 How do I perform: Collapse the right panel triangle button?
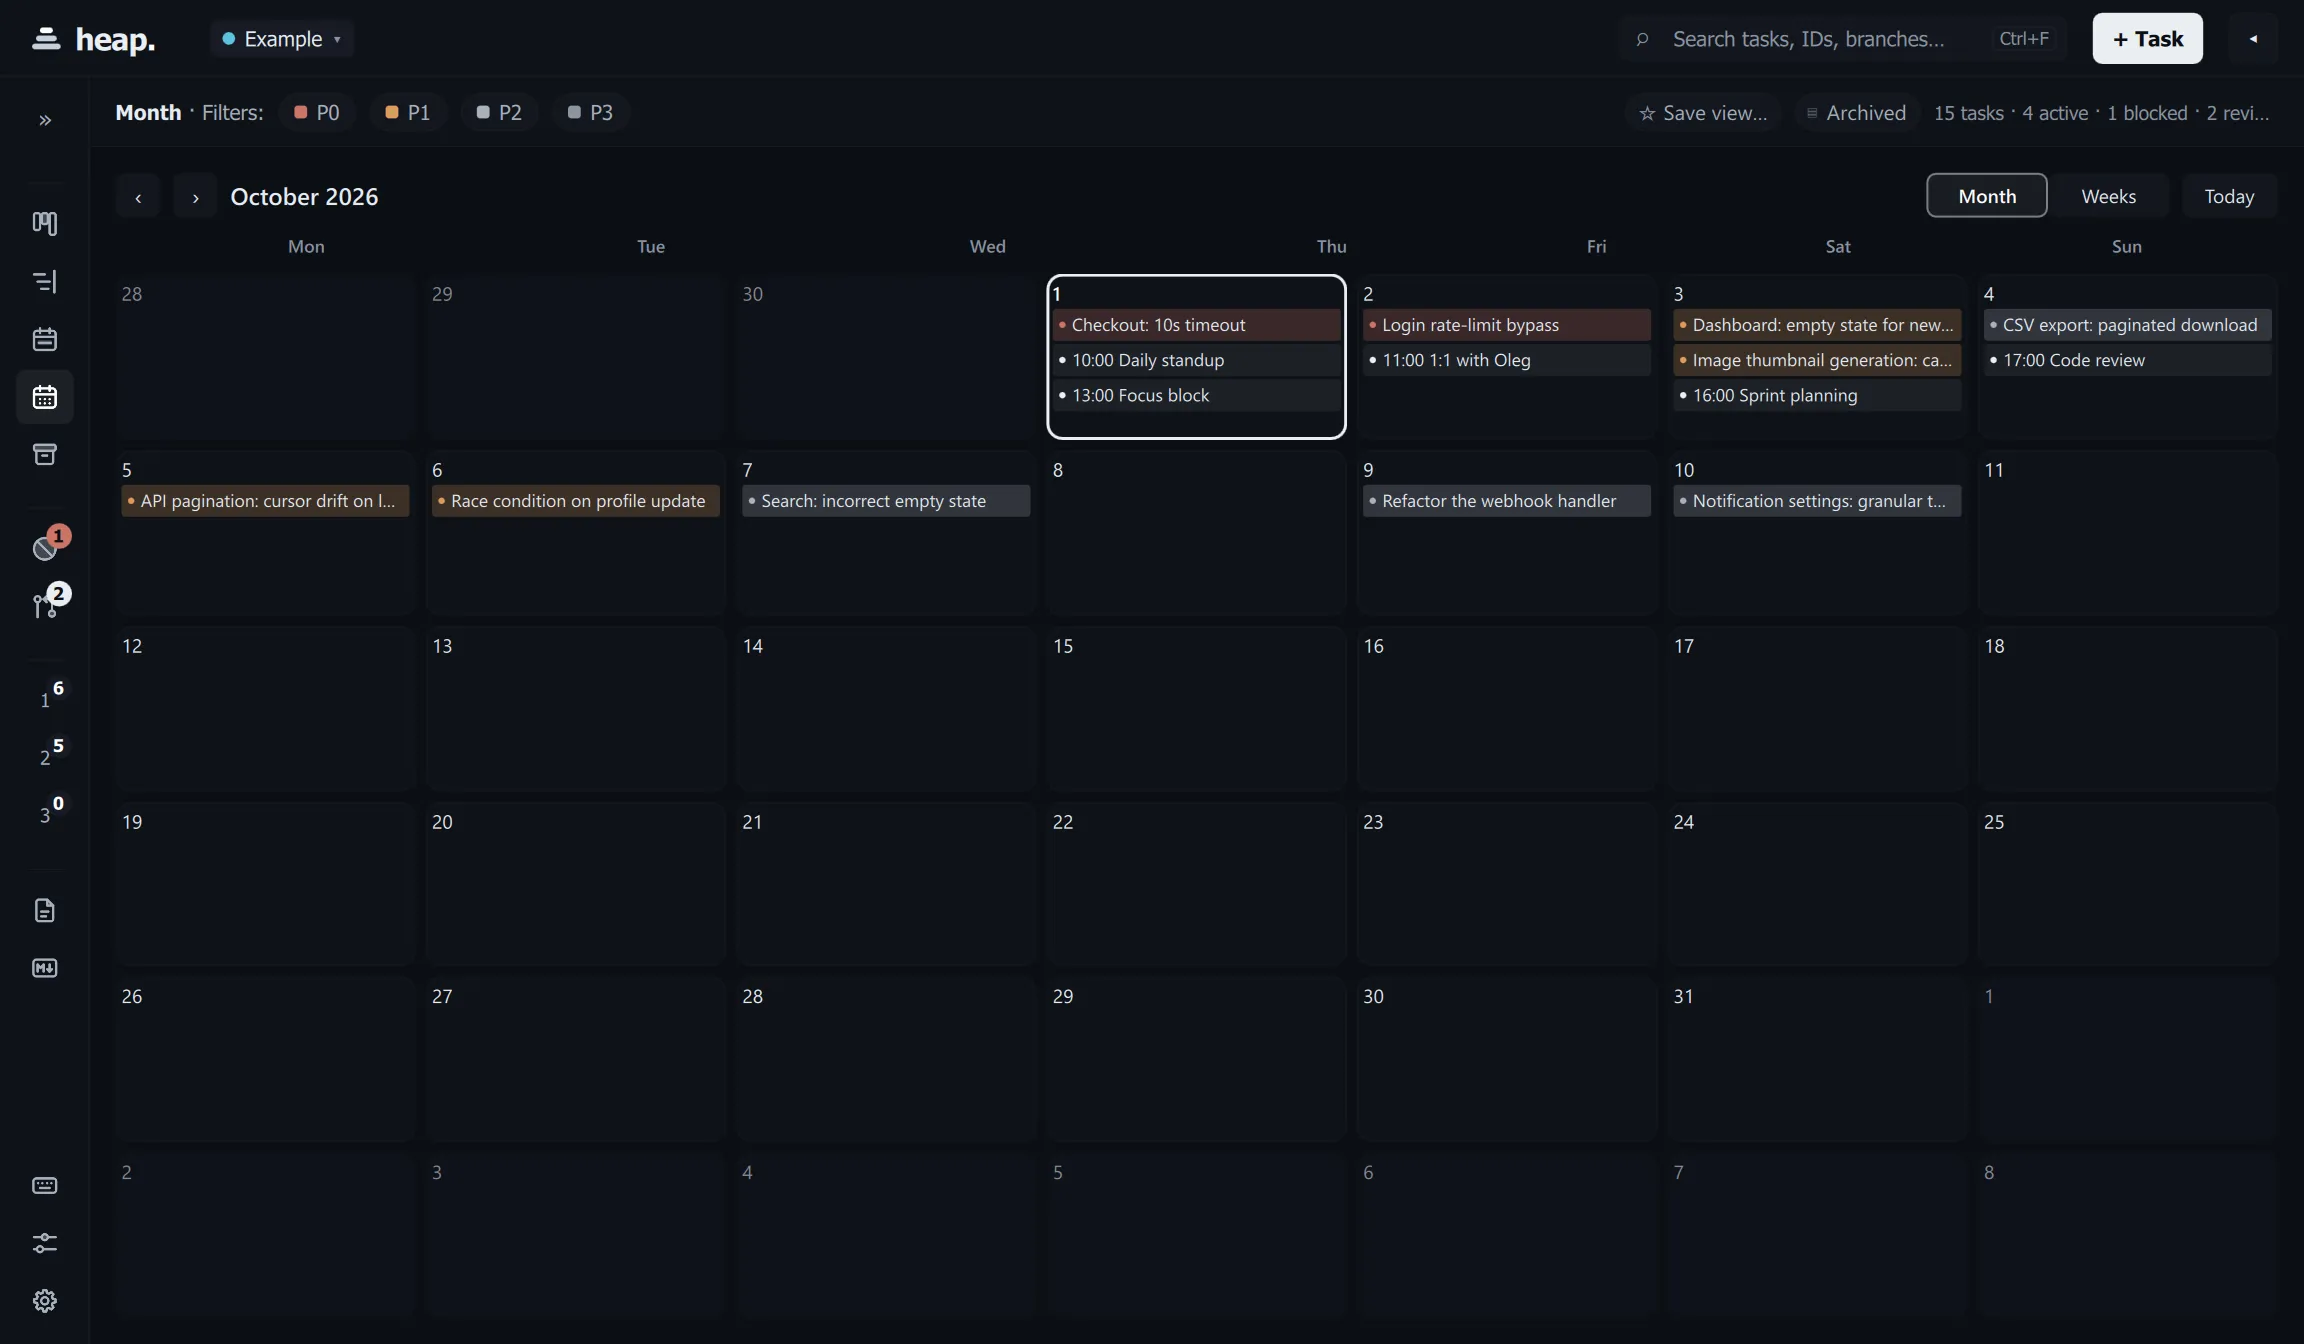coord(2253,39)
